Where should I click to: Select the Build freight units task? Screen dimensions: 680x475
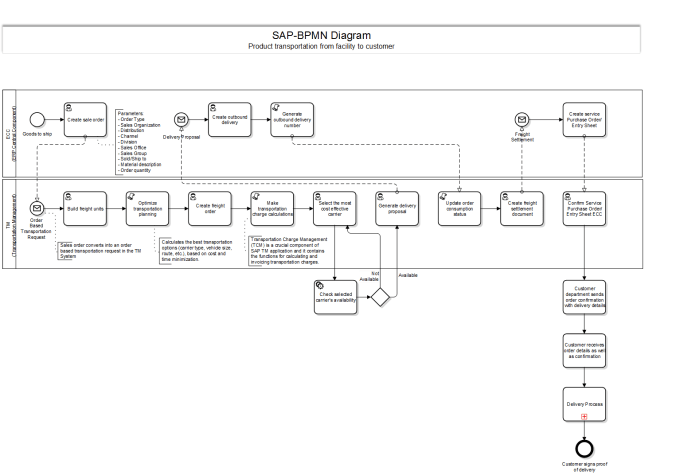pyautogui.click(x=85, y=209)
